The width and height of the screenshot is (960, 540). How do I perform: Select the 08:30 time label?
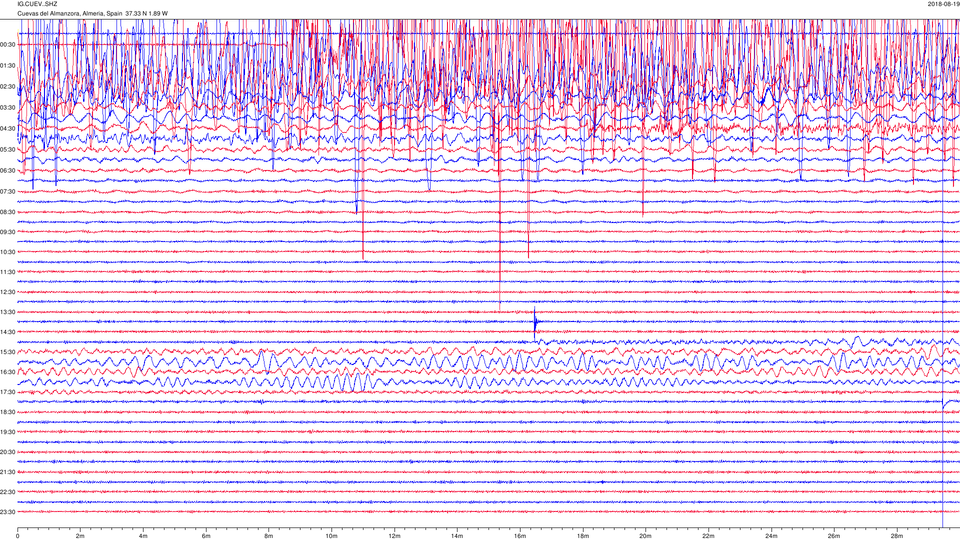point(7,212)
